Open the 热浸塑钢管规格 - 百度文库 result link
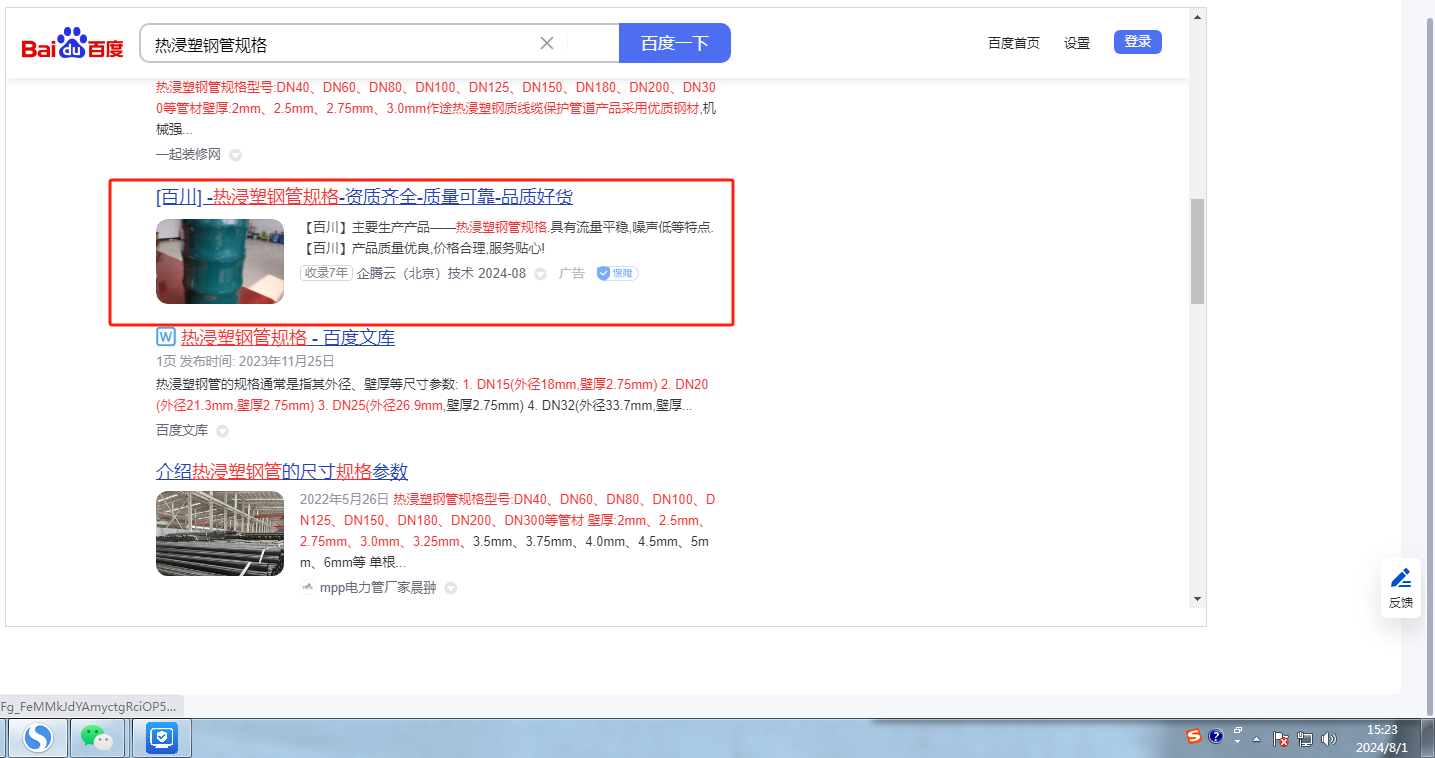 click(287, 337)
